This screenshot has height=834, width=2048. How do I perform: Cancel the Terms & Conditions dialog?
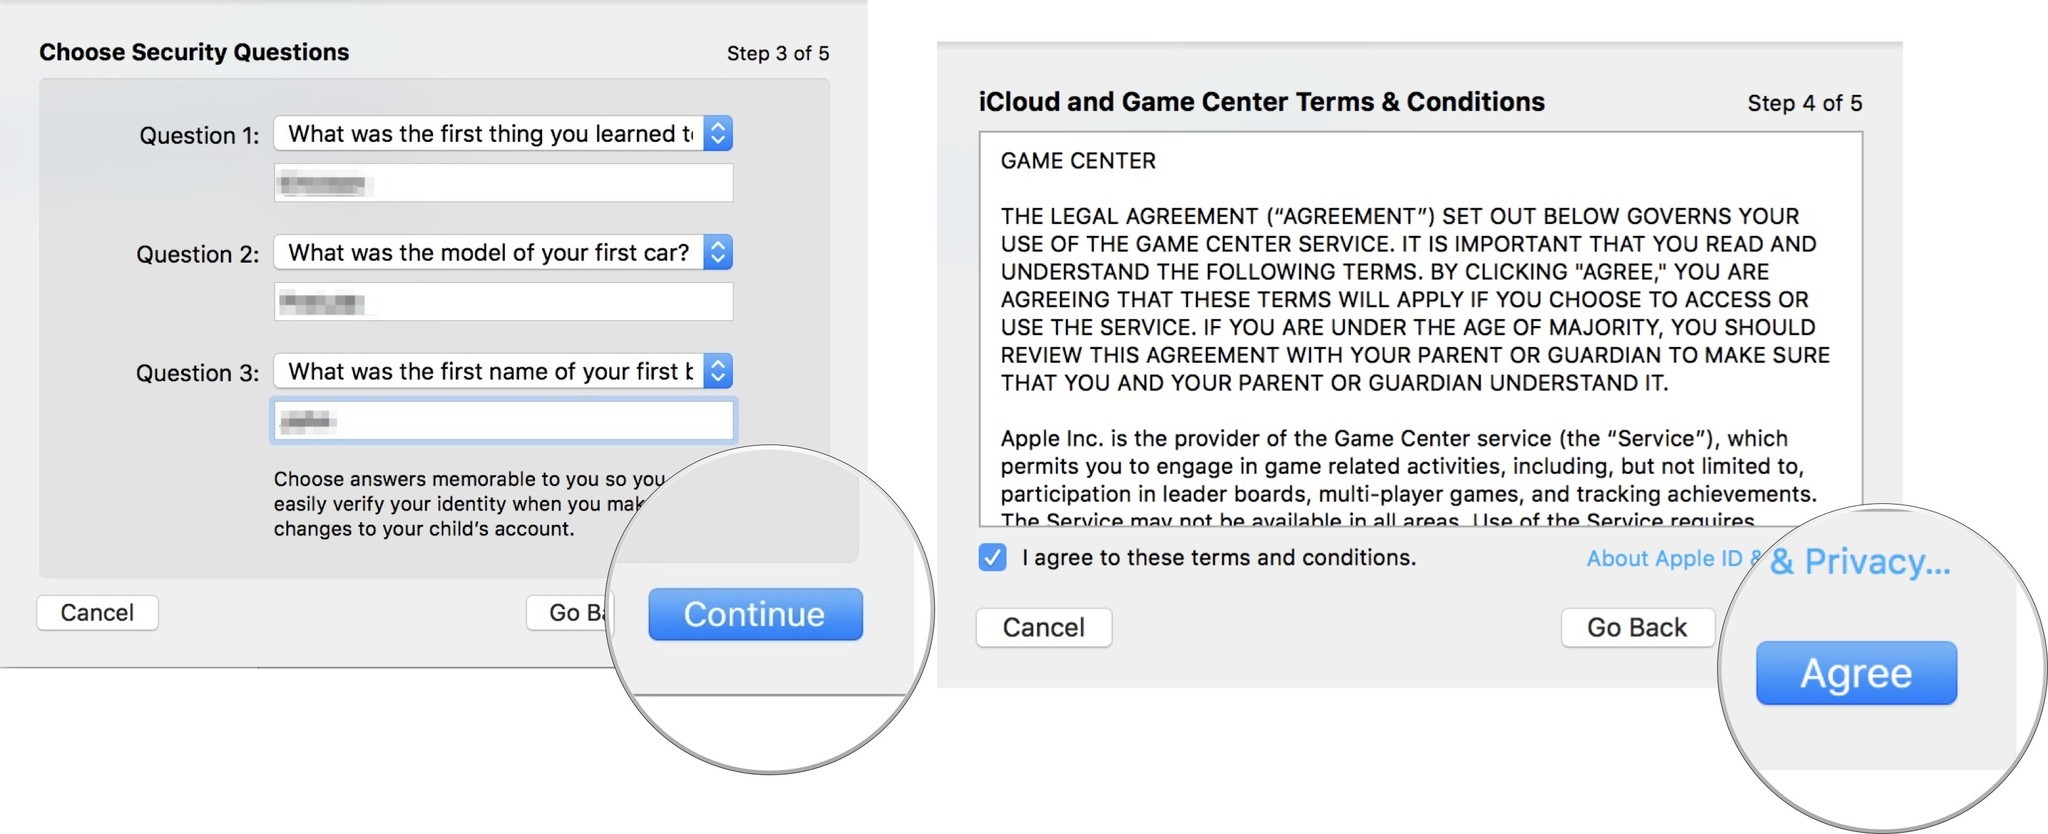point(1043,628)
